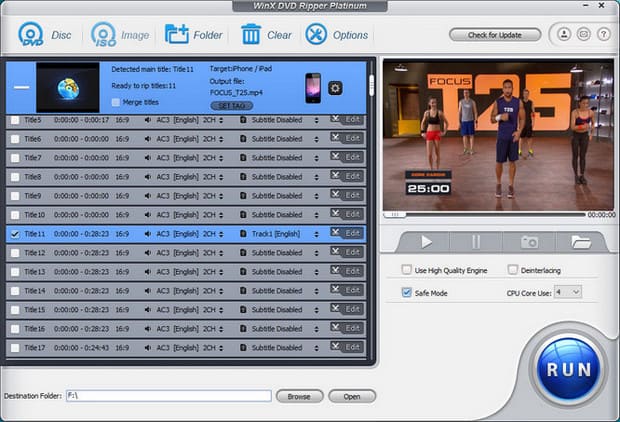The width and height of the screenshot is (620, 422).
Task: Check the Title17 checkbox
Action: coord(15,348)
